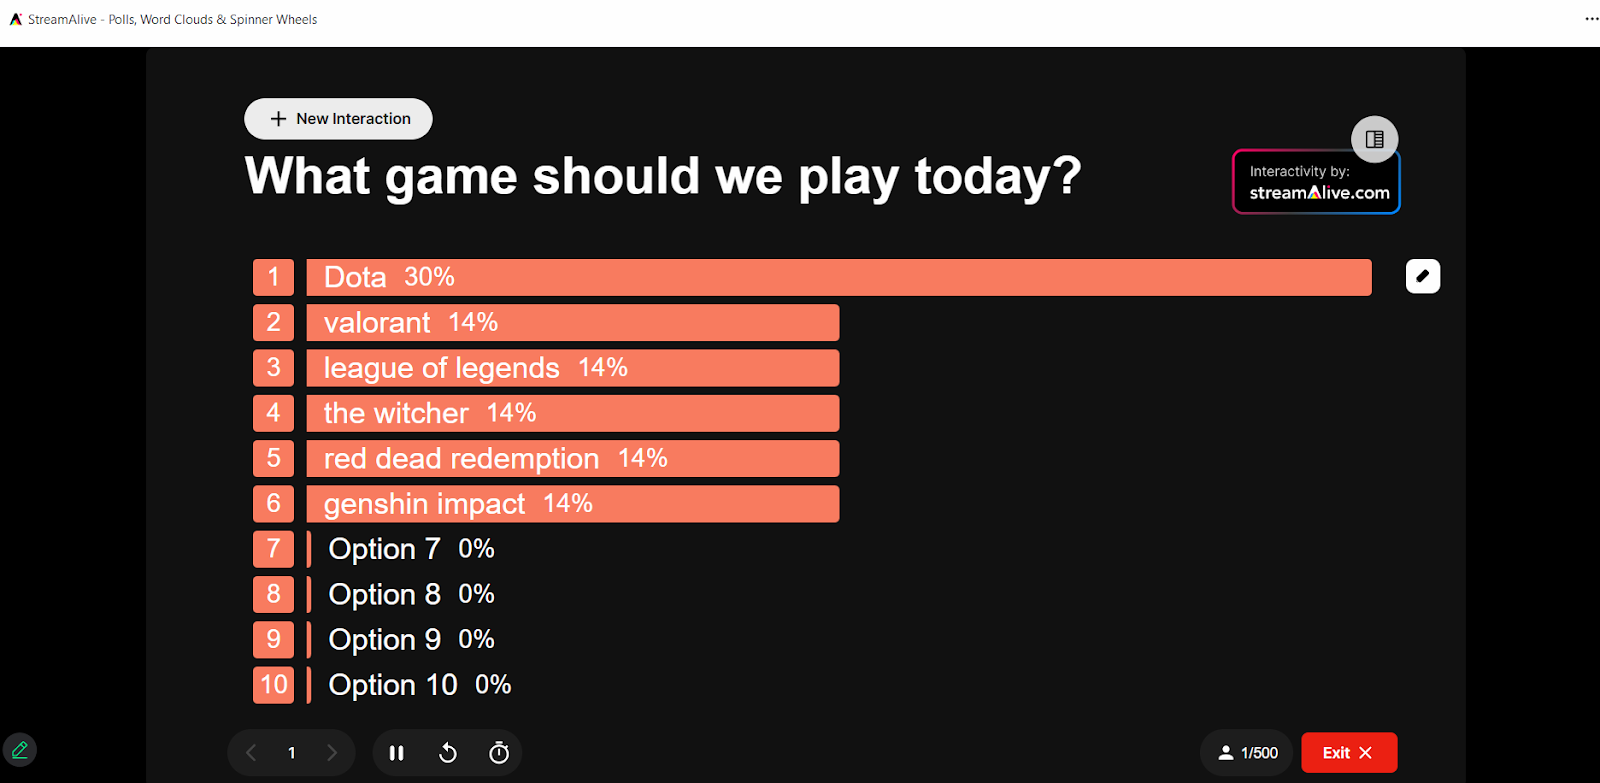
Task: Exit the presentation with the red button
Action: point(1348,753)
